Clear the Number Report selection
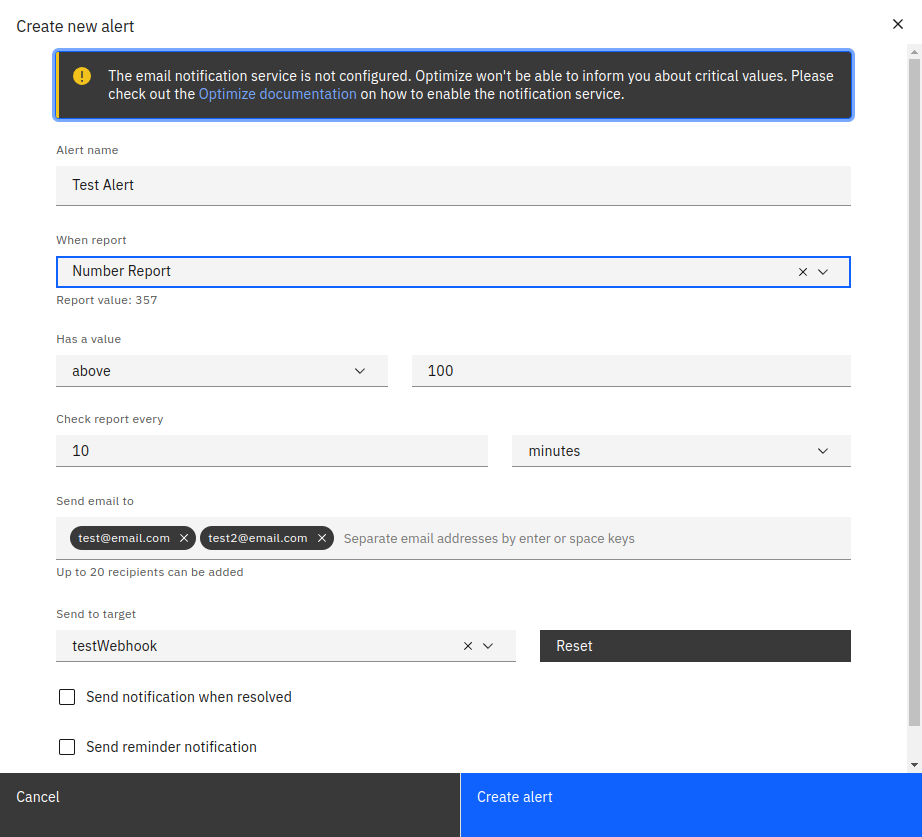The height and width of the screenshot is (837, 922). pos(802,271)
